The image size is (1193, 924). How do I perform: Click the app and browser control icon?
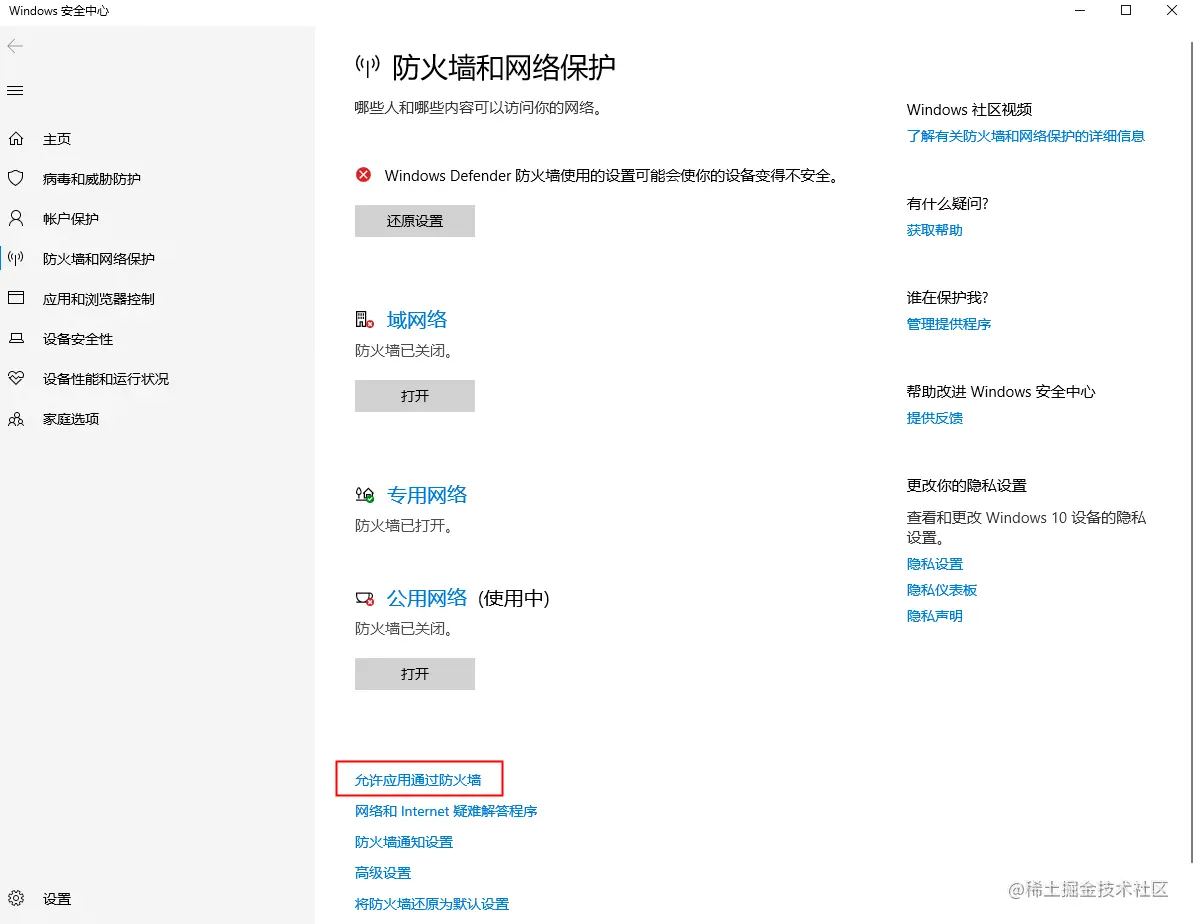(16, 298)
